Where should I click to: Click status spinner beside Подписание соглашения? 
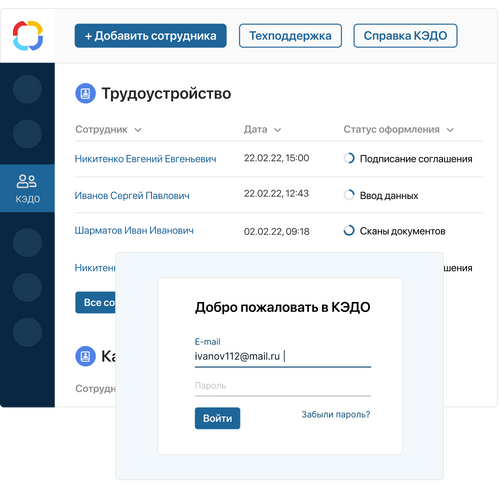point(349,158)
